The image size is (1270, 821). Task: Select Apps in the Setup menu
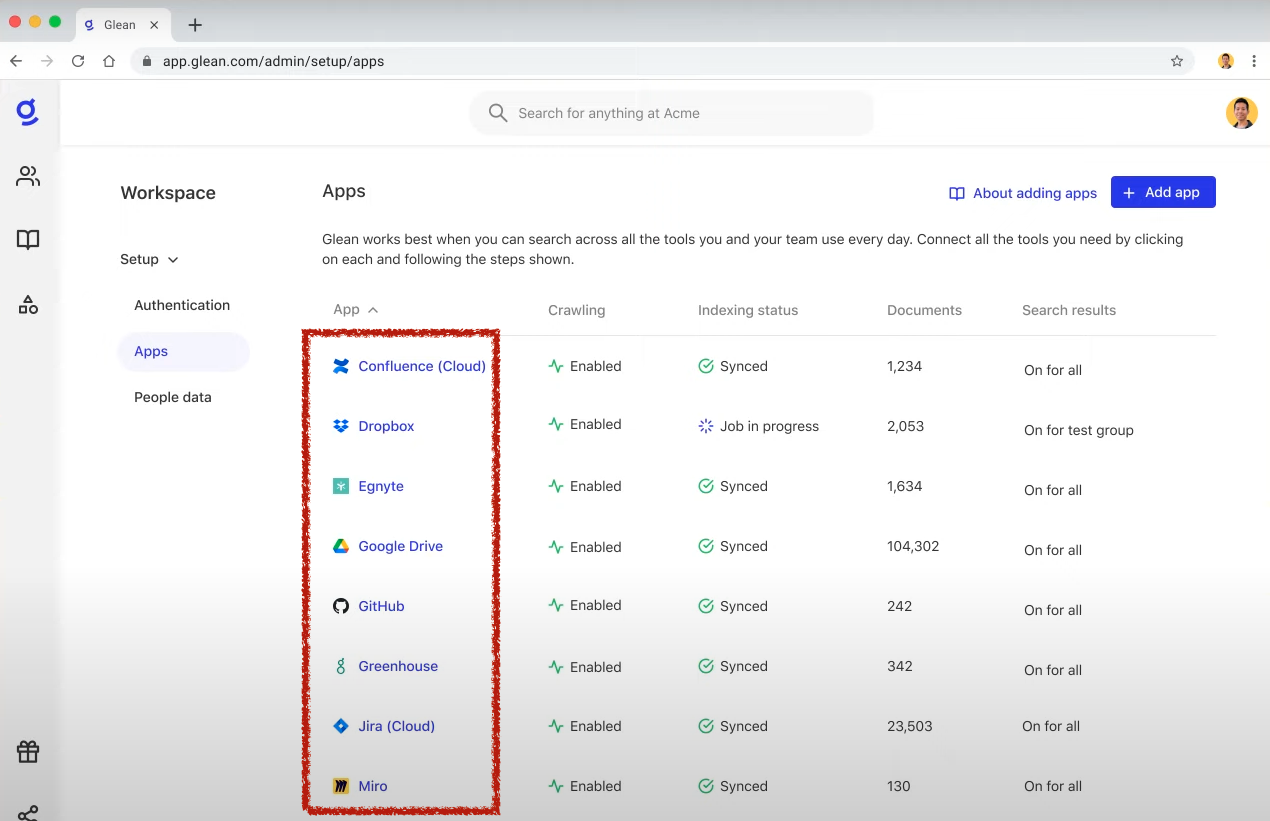(x=184, y=351)
